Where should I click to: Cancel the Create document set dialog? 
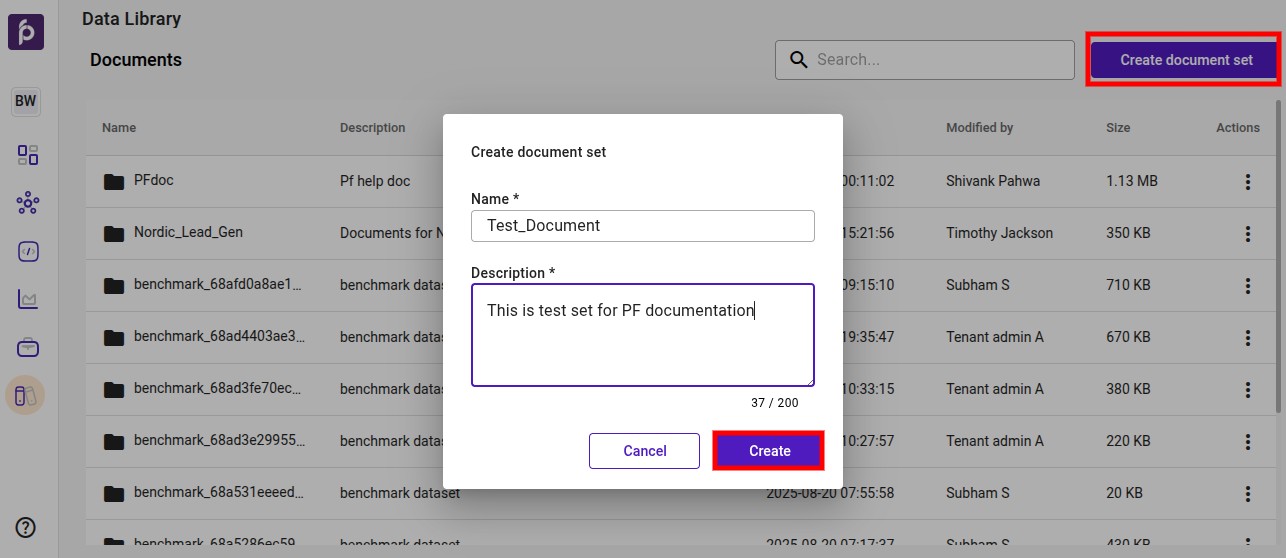pyautogui.click(x=644, y=451)
